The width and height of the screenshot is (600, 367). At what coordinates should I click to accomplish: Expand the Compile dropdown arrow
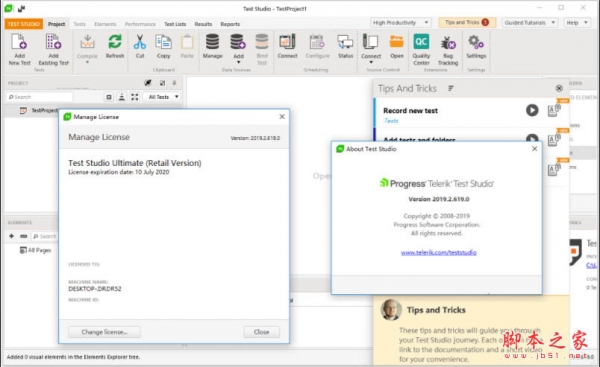87,62
